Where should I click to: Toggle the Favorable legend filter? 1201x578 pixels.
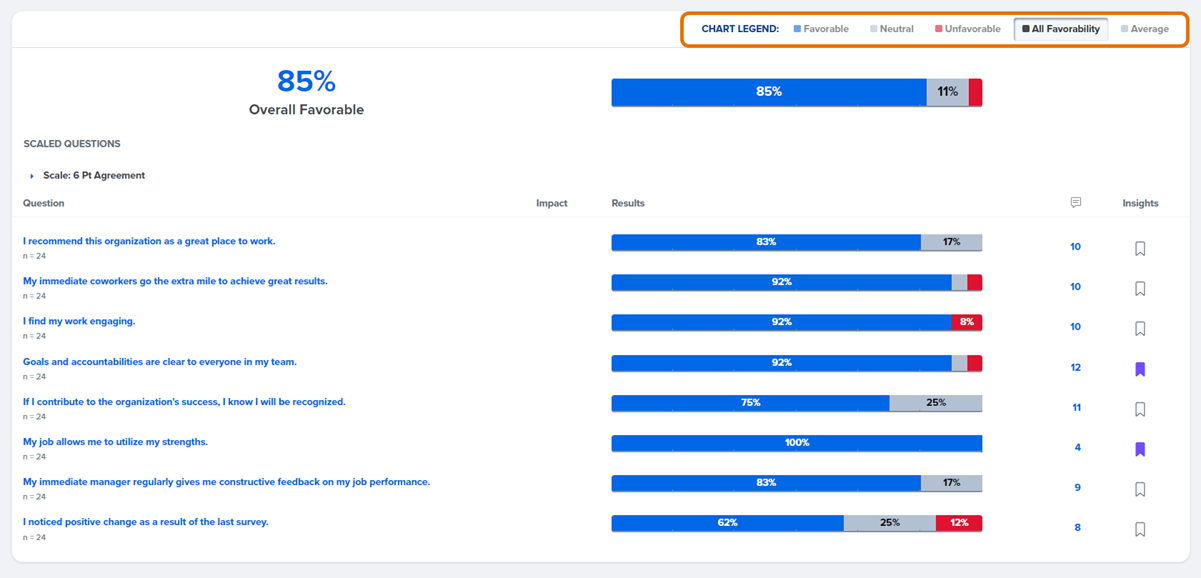(x=821, y=29)
